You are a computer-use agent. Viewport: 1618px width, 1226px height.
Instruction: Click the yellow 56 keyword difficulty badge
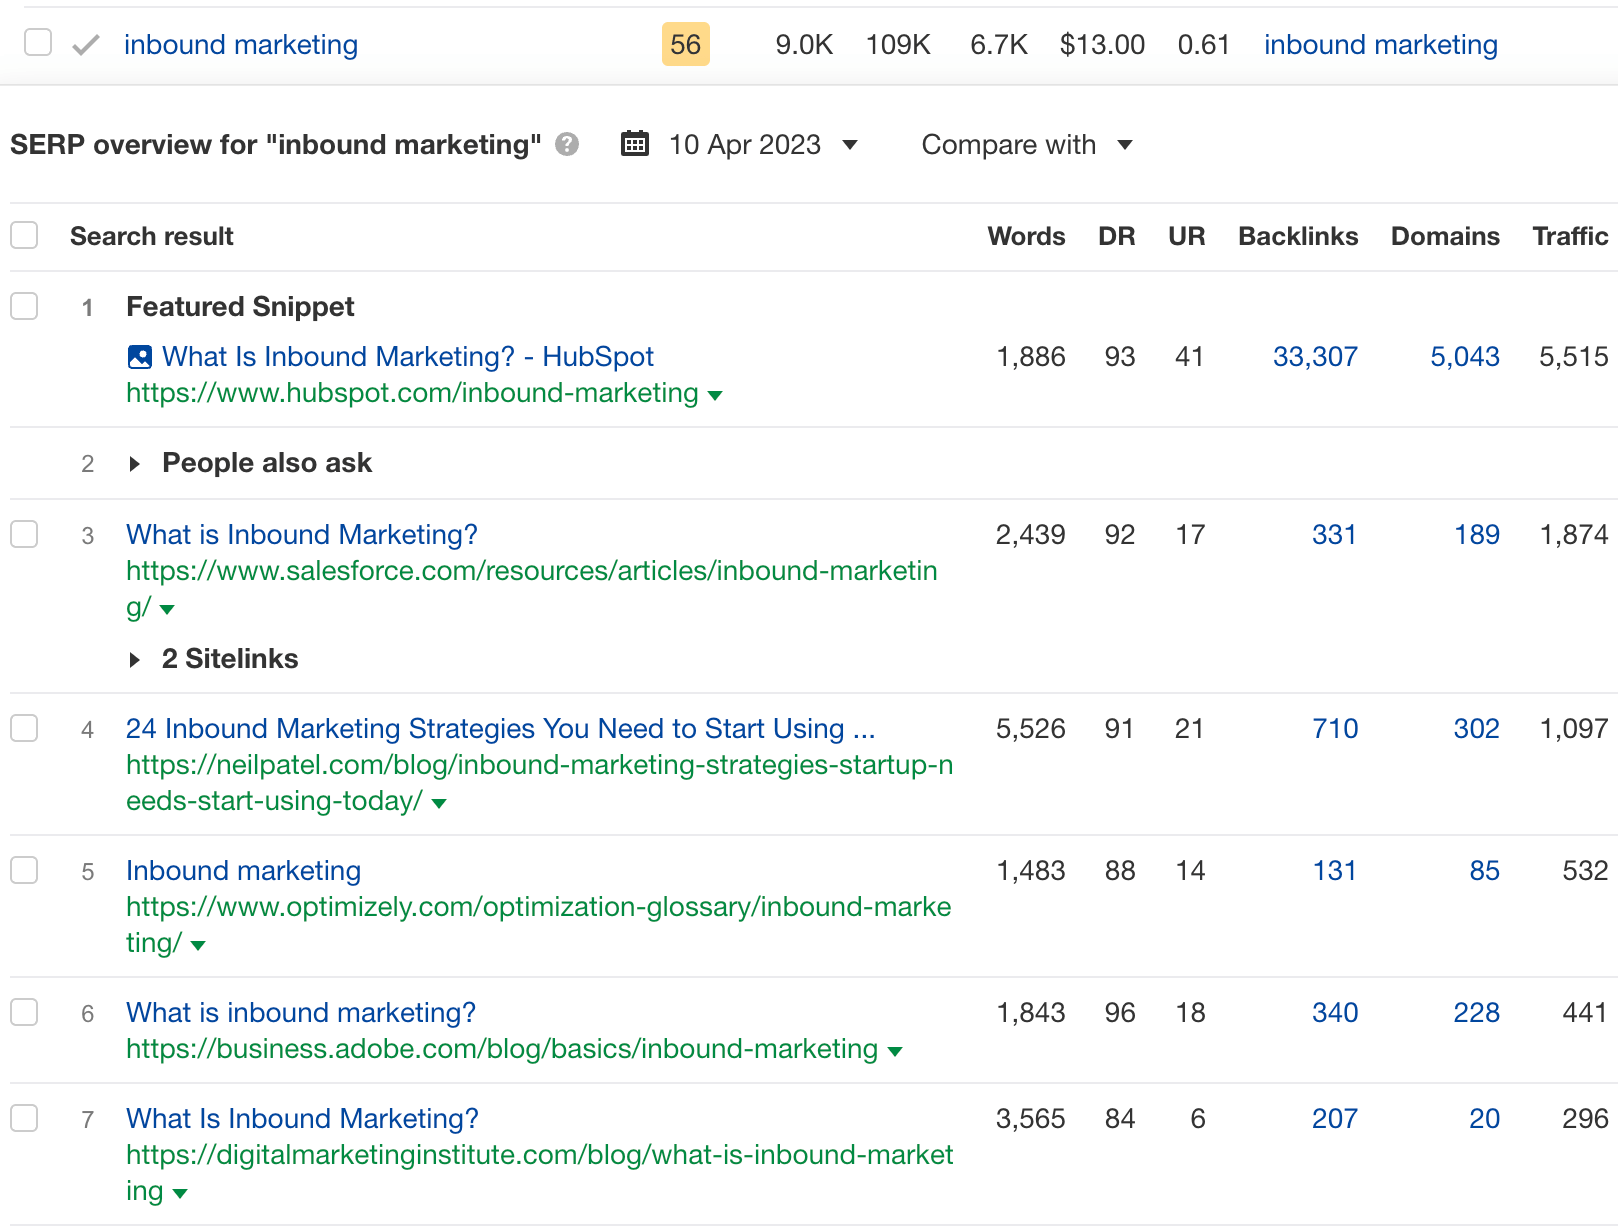pos(685,44)
